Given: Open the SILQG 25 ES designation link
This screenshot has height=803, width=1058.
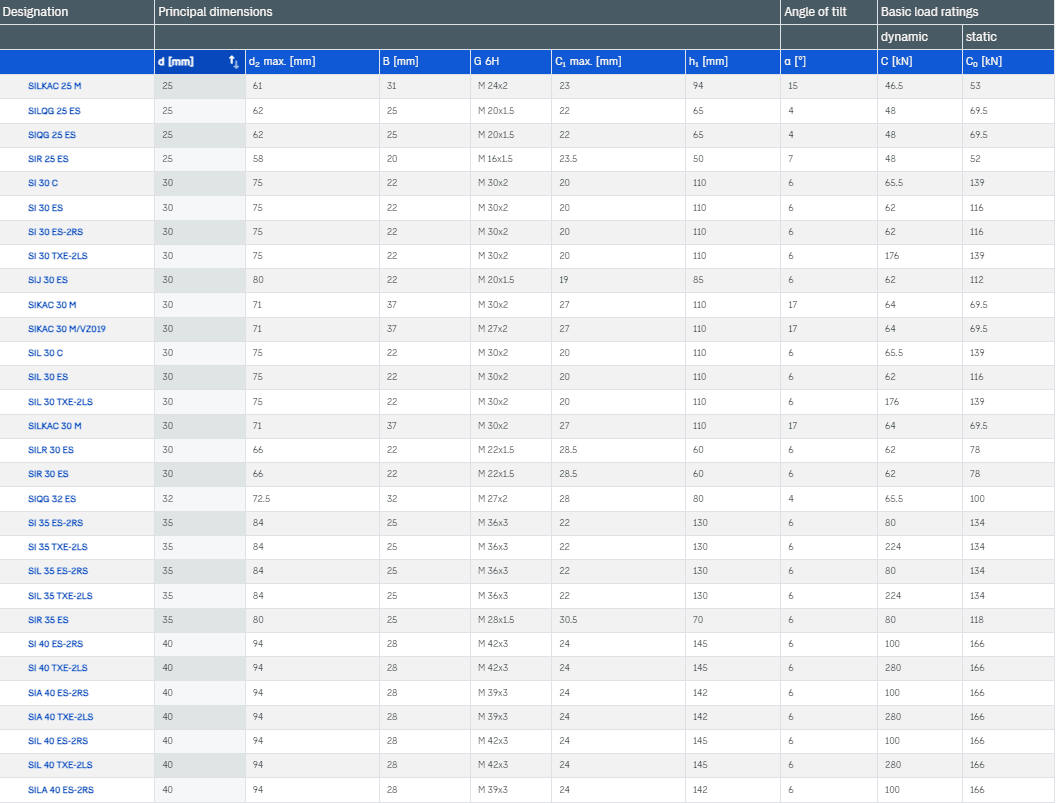Looking at the screenshot, I should click(55, 111).
